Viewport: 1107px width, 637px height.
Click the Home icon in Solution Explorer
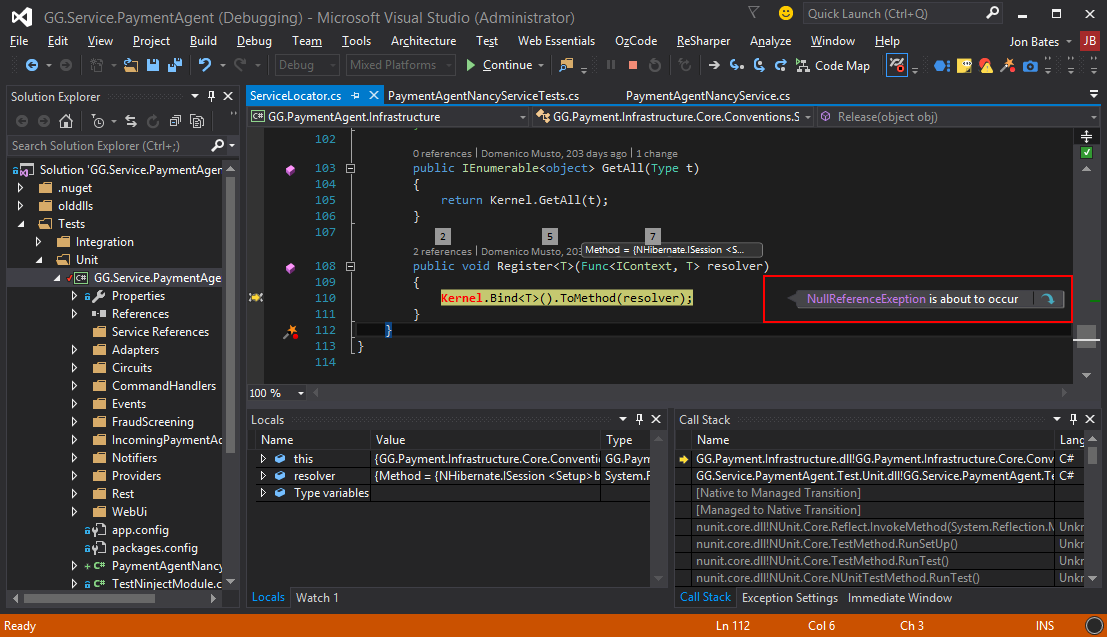coord(66,121)
